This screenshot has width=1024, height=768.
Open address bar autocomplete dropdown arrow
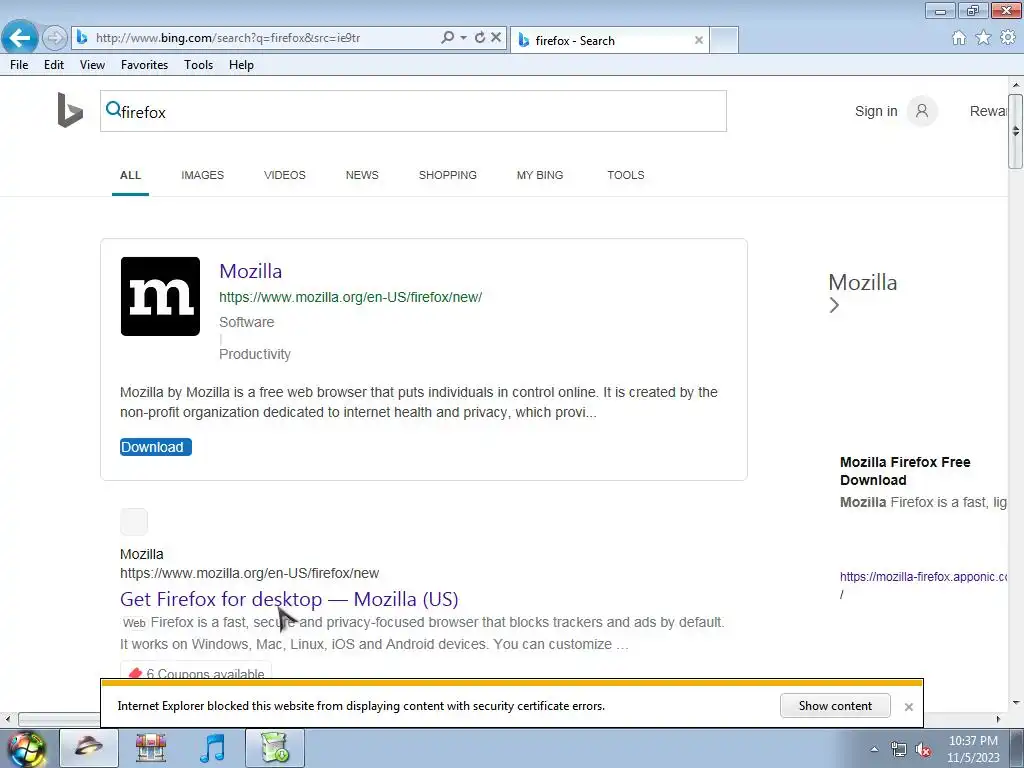[463, 37]
